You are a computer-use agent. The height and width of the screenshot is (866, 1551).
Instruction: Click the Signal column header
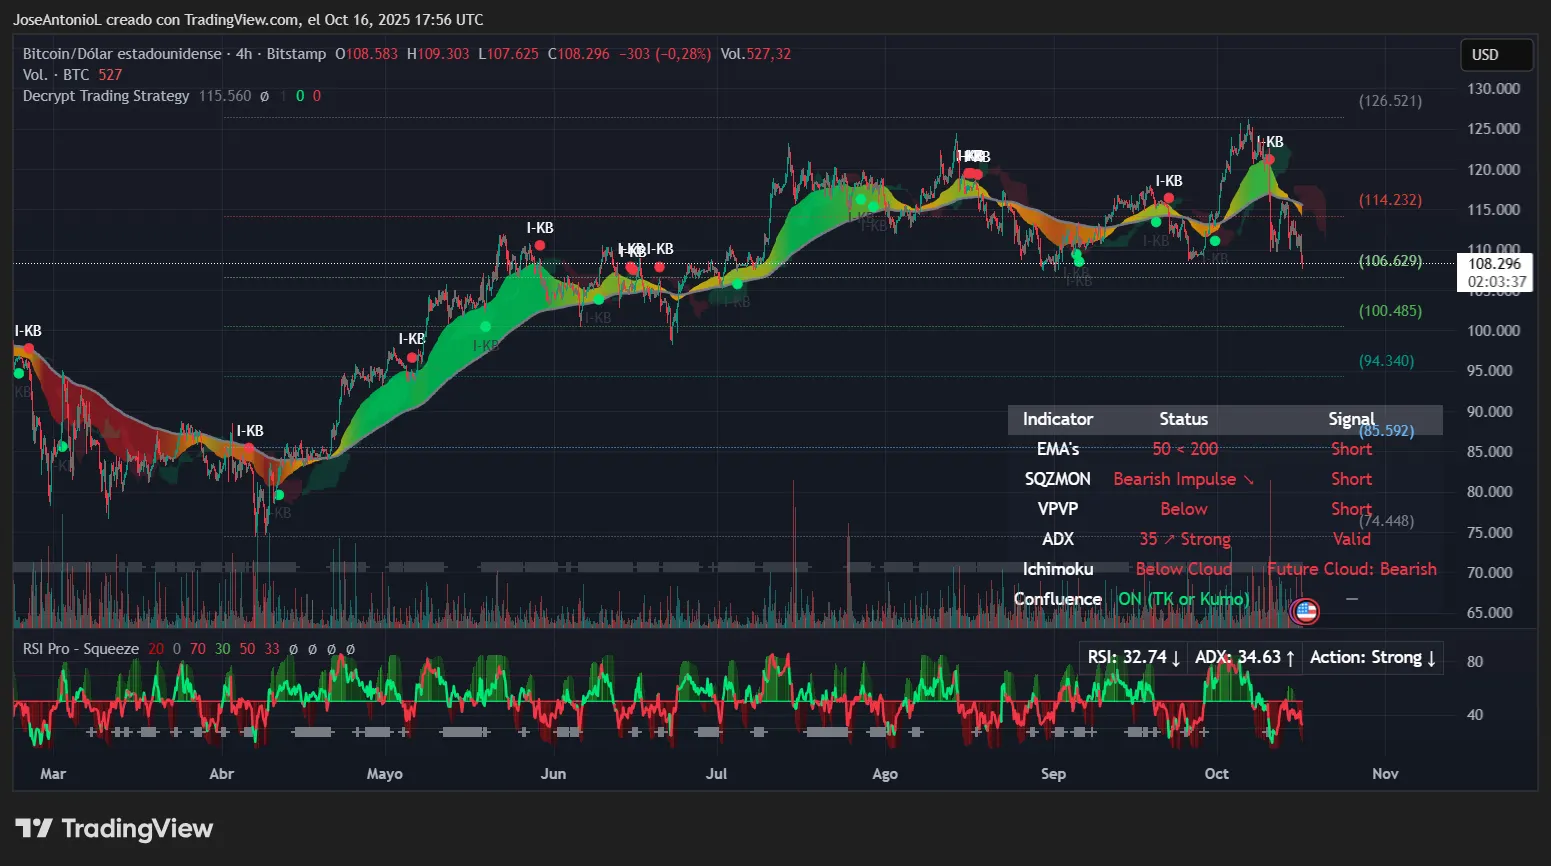1351,419
